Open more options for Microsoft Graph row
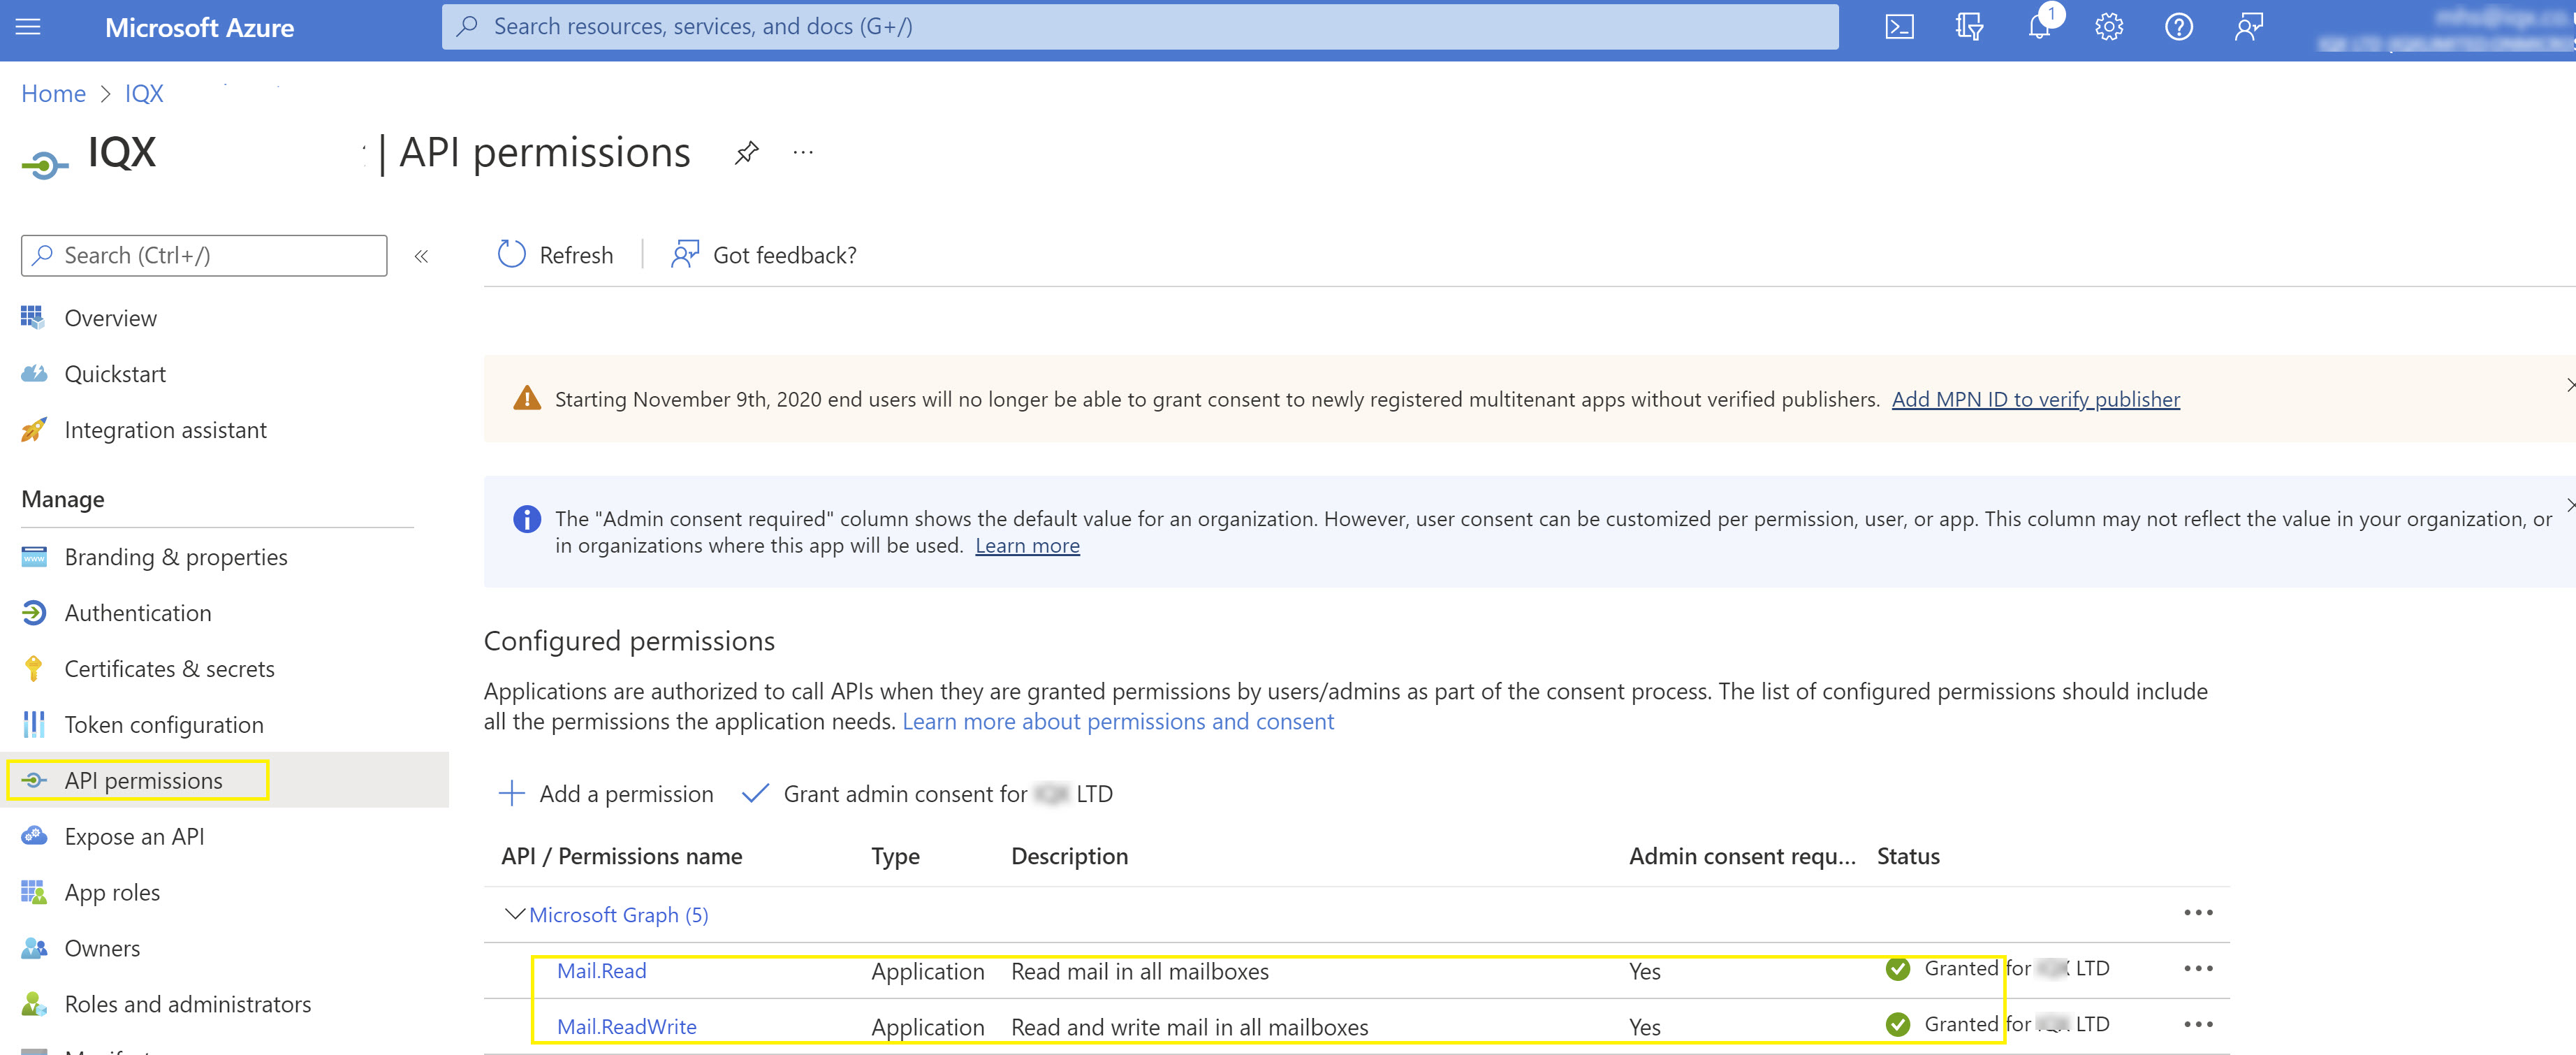 pos(2198,913)
